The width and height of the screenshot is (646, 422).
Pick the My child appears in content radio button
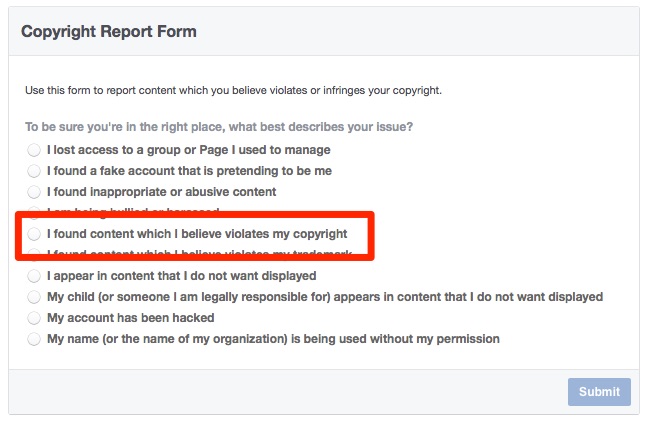[x=35, y=297]
